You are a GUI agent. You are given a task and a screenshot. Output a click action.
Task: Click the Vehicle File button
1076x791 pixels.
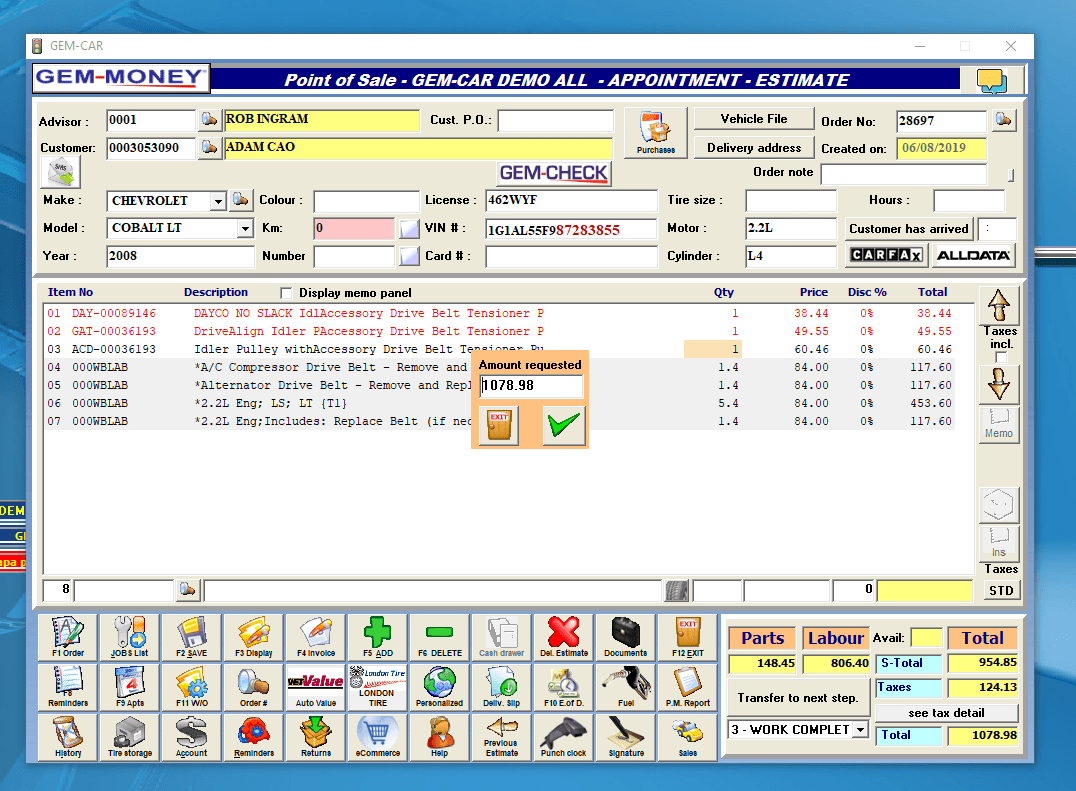click(753, 119)
